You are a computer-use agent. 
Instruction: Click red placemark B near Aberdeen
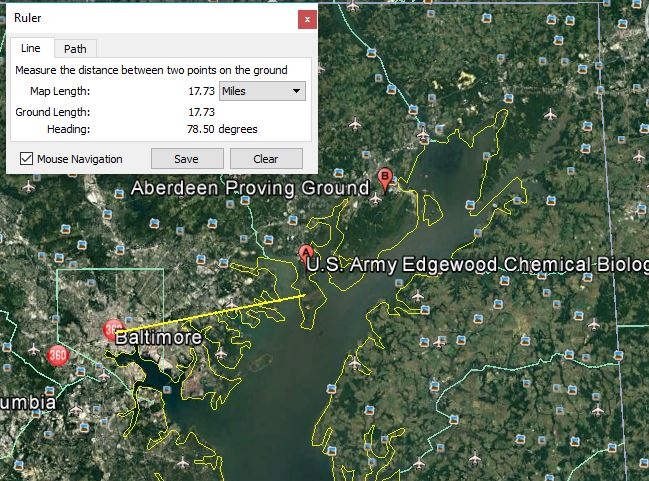pos(385,179)
